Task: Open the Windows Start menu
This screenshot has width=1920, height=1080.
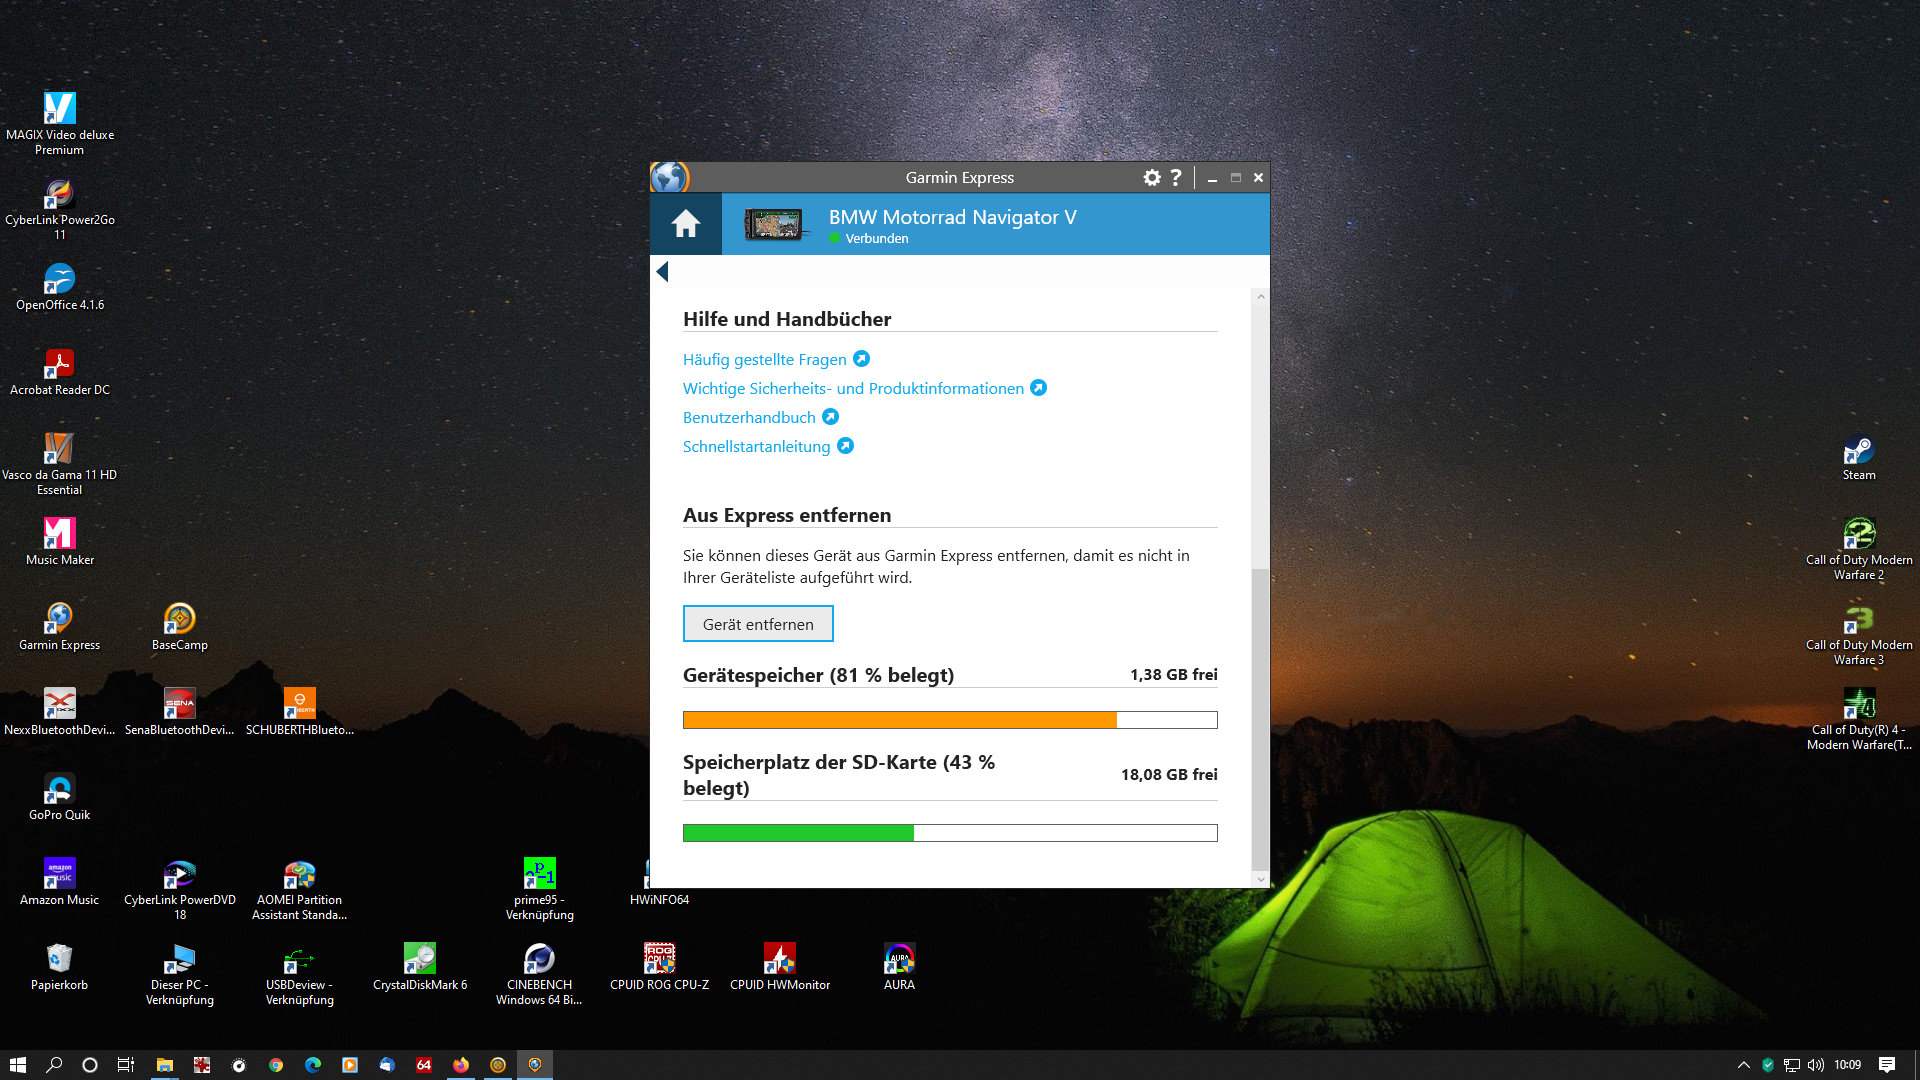Action: (x=18, y=1065)
